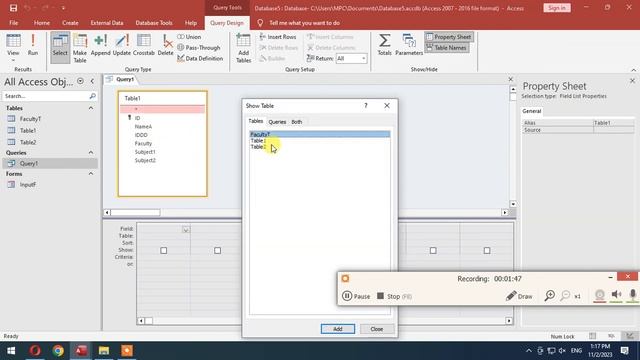Choose the Update query type
Screen dimensions: 640x360
(x=122, y=45)
